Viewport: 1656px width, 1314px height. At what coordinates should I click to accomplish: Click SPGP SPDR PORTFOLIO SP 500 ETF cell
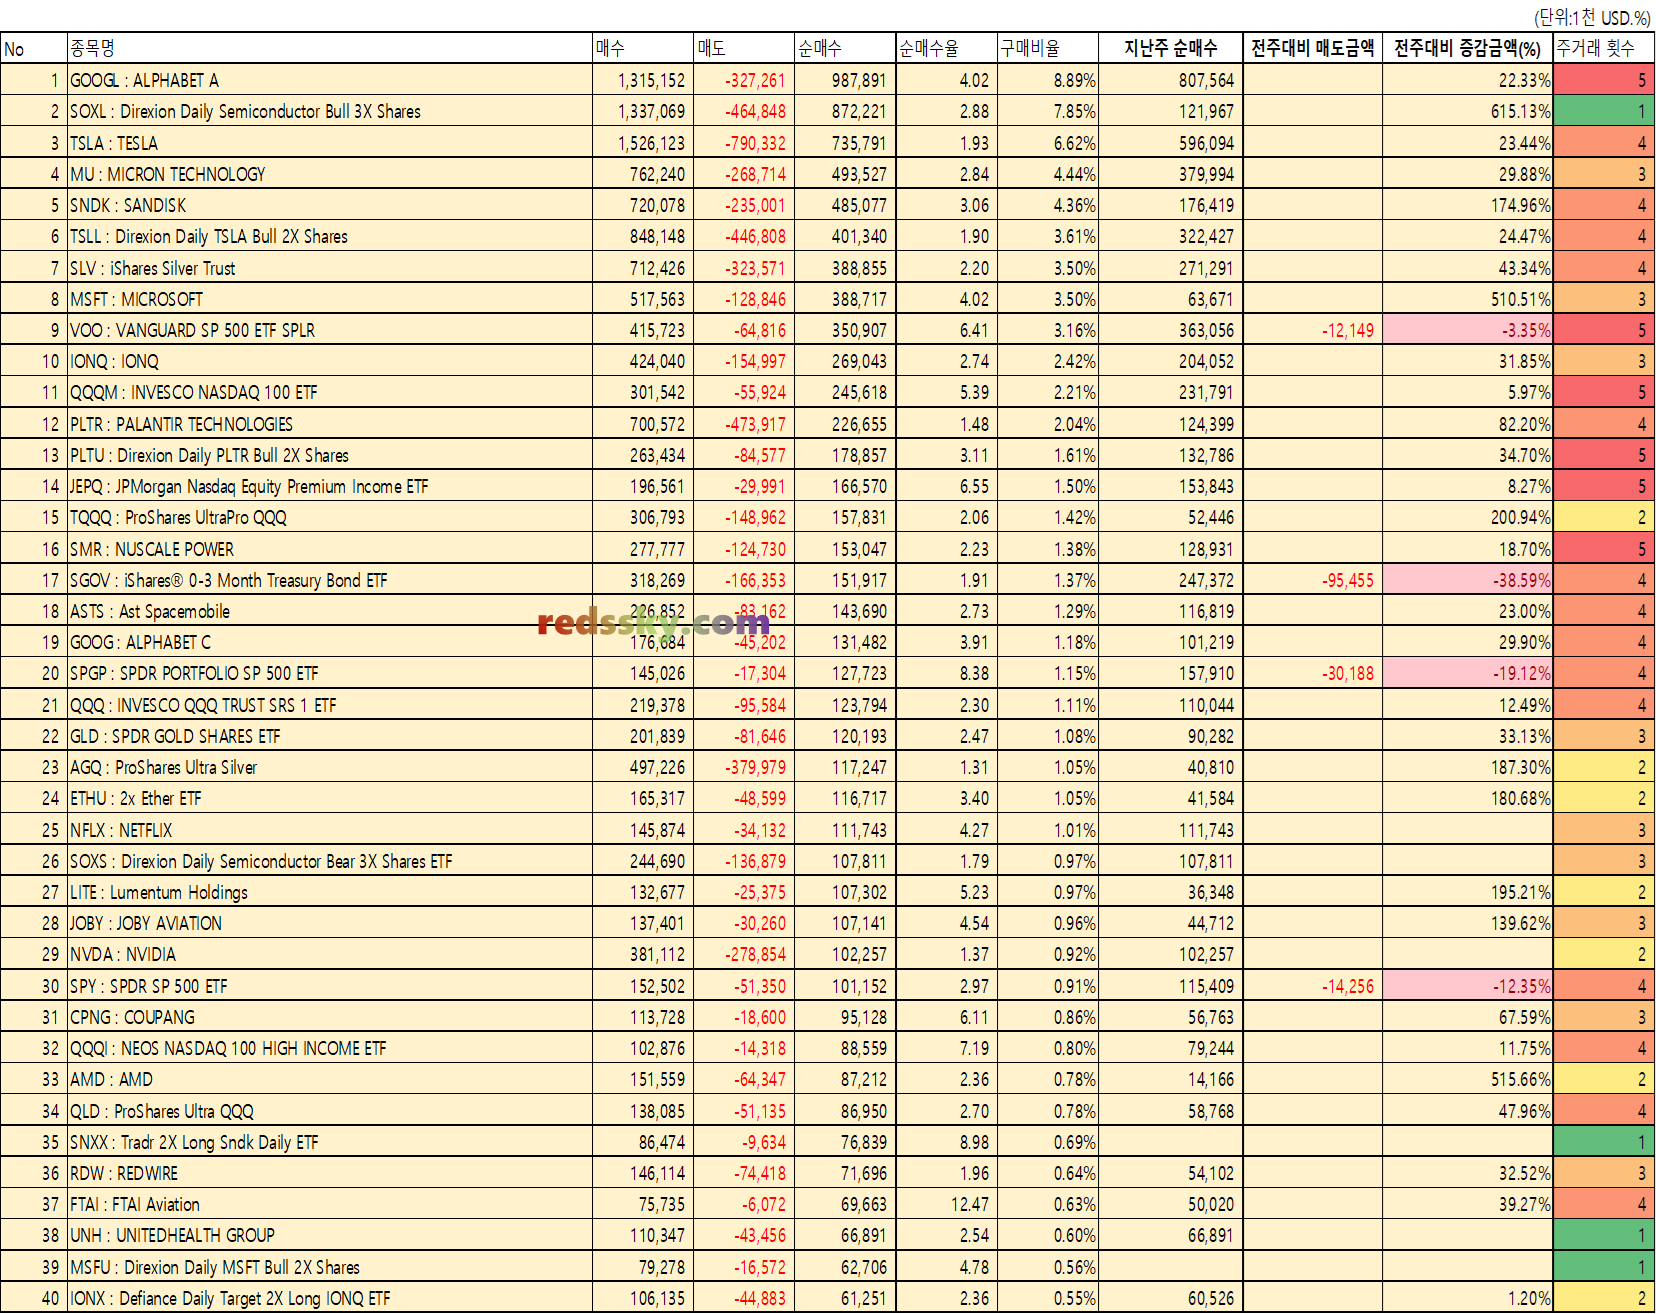click(x=330, y=673)
